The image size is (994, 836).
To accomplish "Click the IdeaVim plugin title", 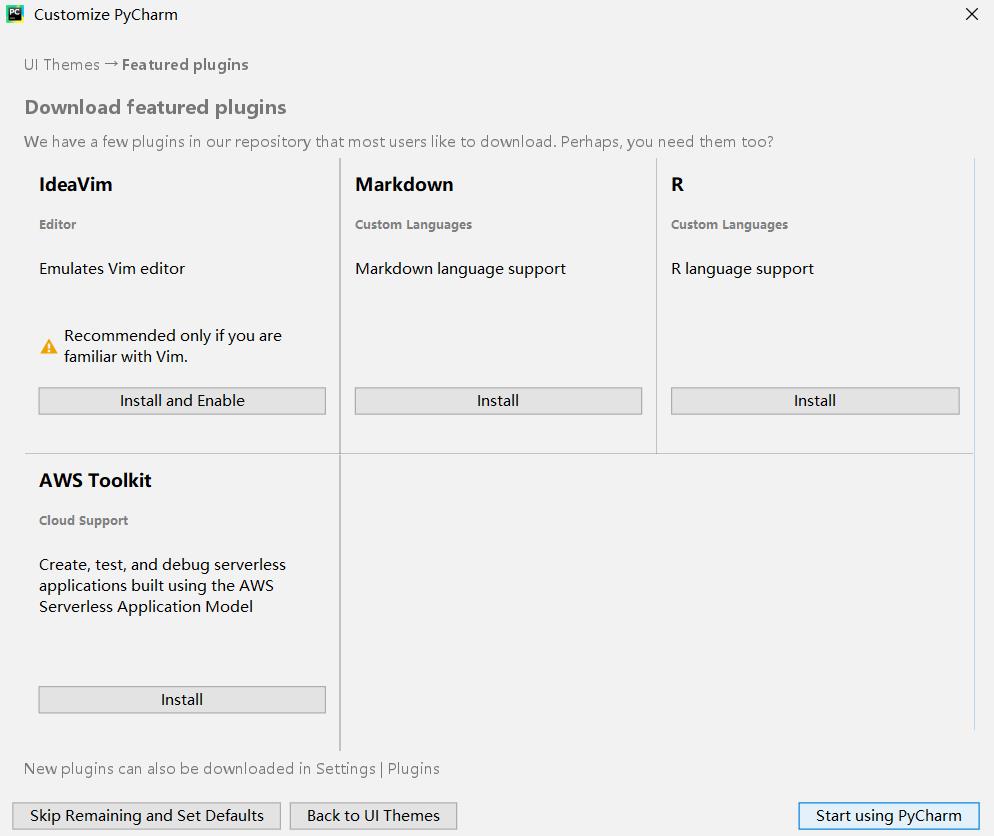I will click(75, 184).
